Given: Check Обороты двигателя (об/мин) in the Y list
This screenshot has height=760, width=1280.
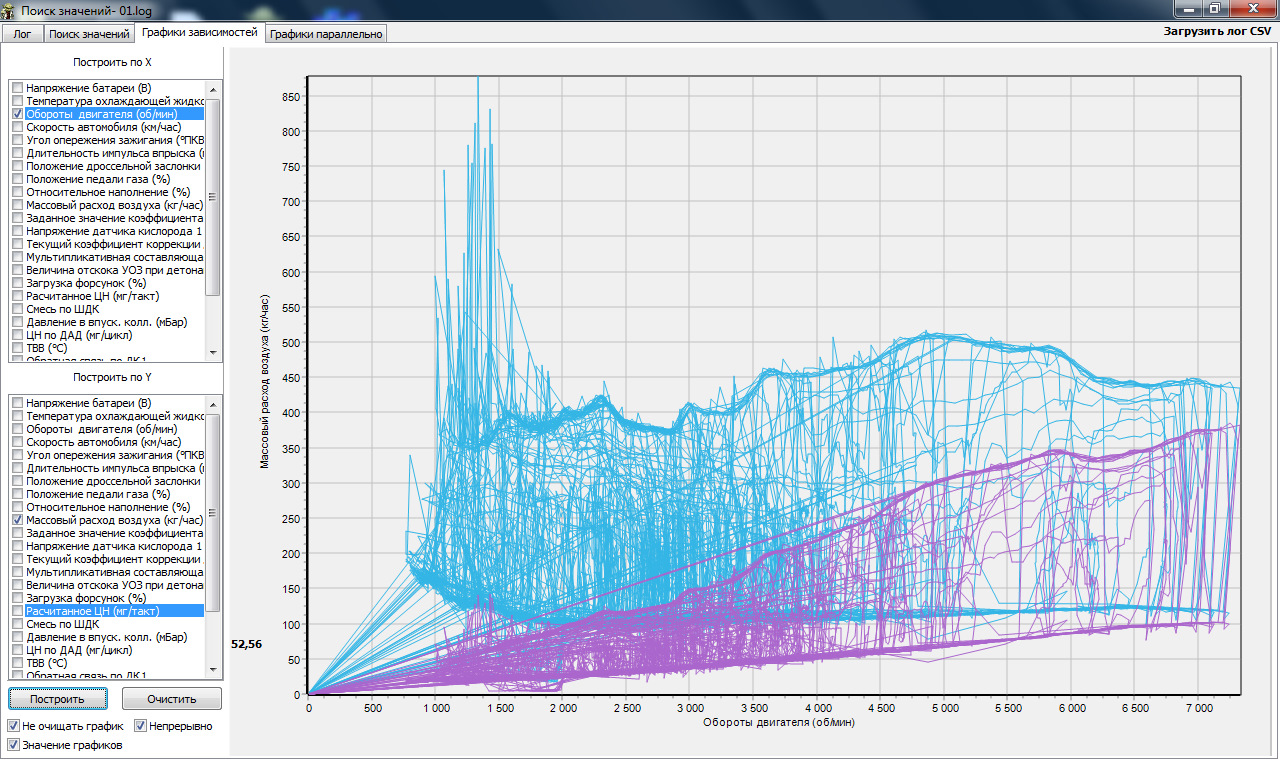Looking at the screenshot, I should click(17, 429).
